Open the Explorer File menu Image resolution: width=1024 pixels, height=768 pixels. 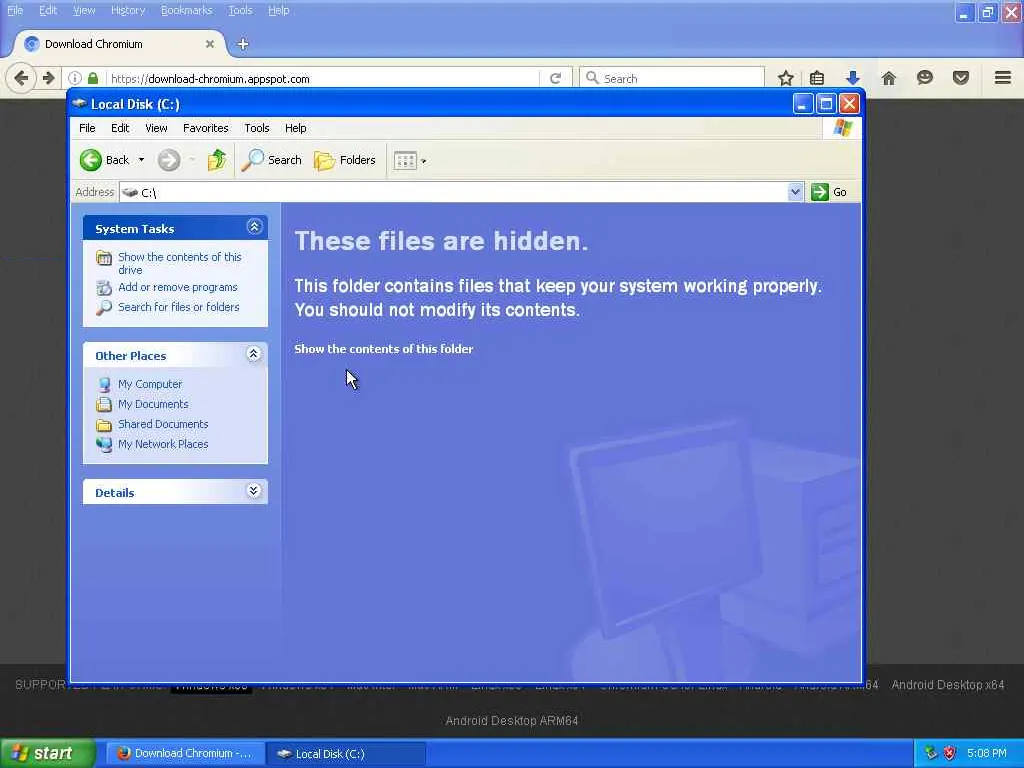(x=87, y=128)
